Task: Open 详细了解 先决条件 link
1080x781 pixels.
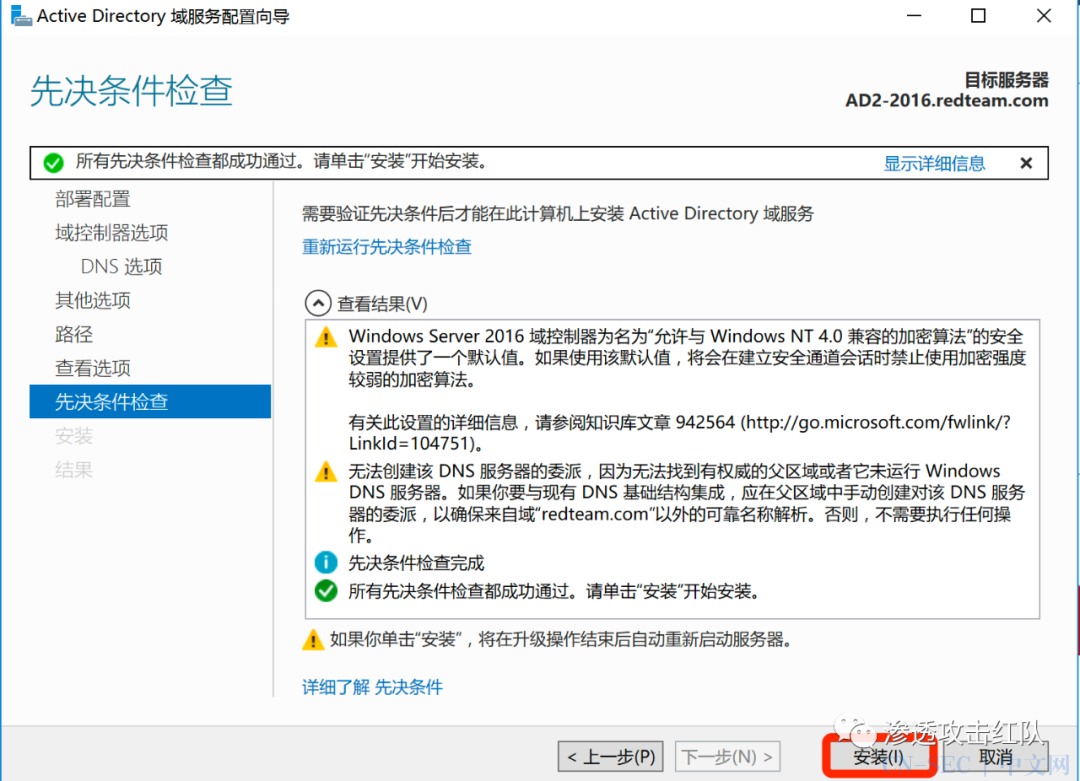Action: click(372, 687)
